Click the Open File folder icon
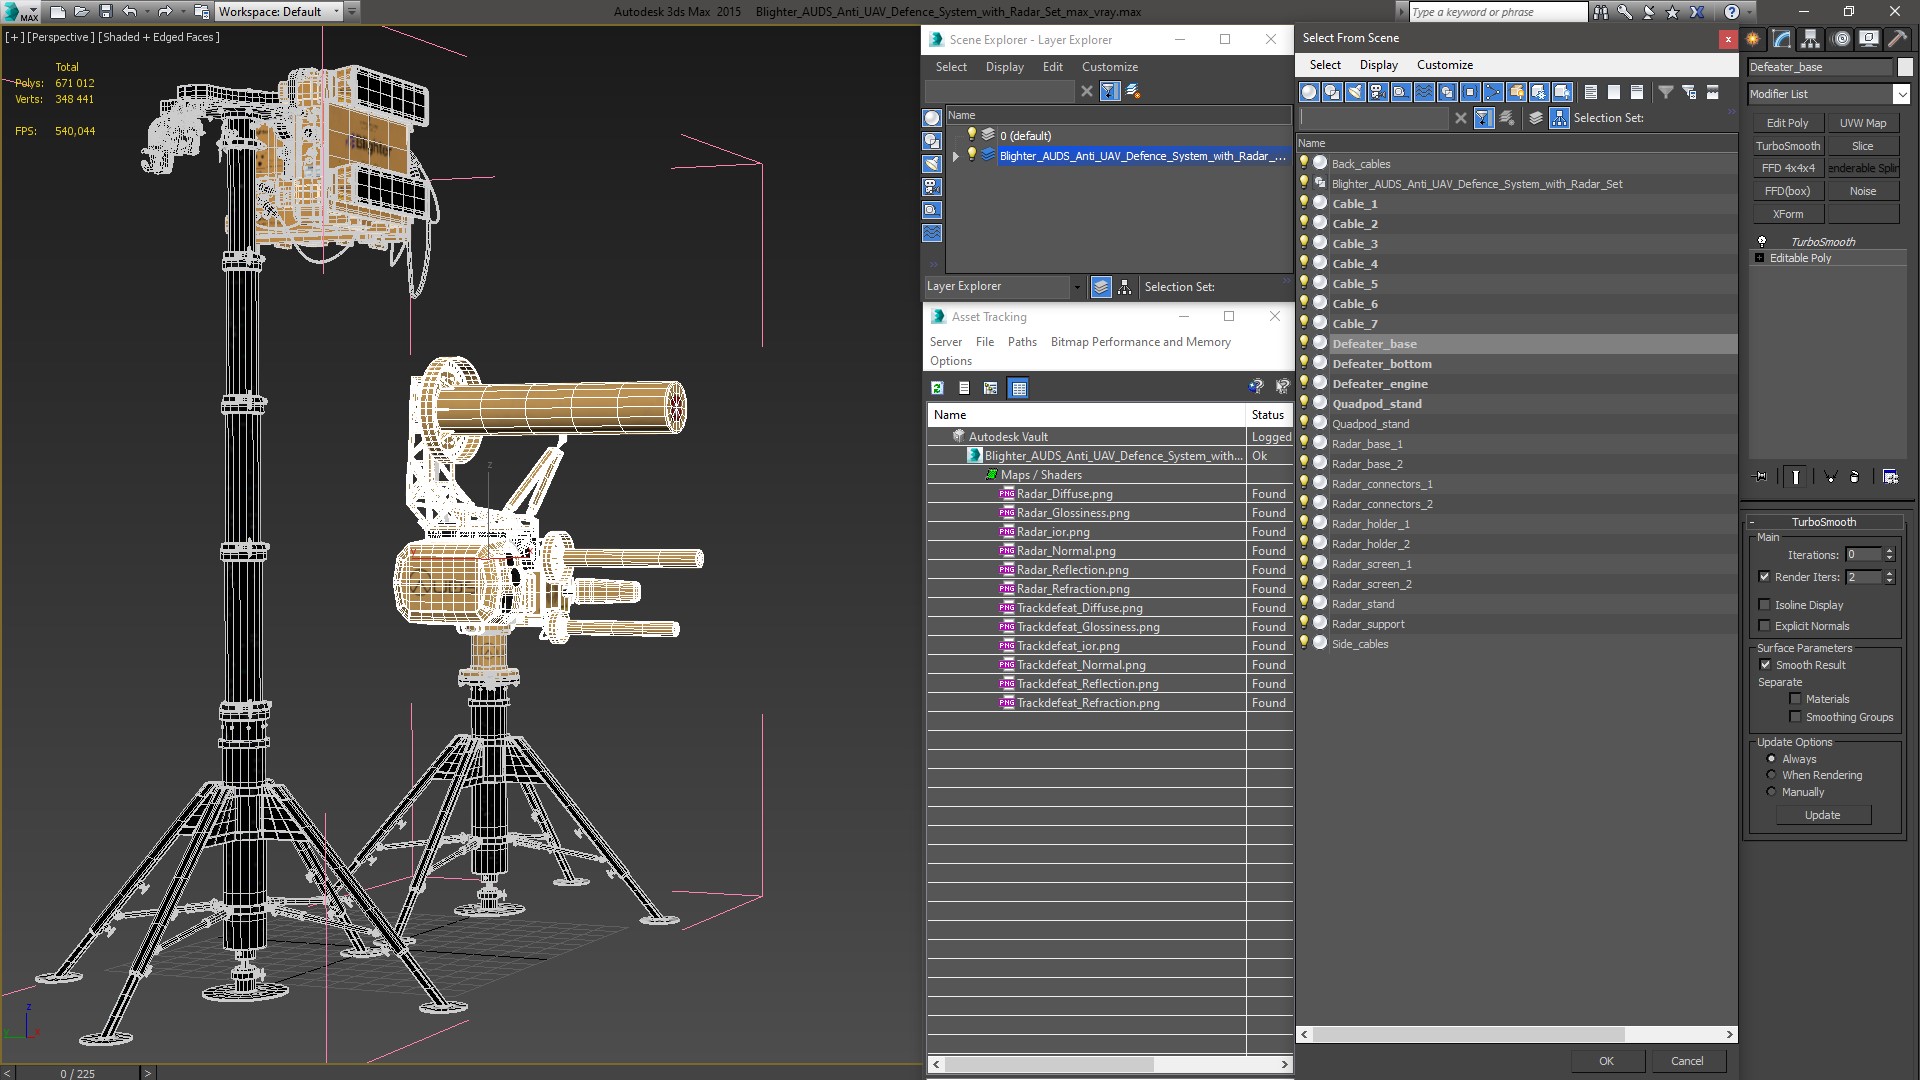The width and height of the screenshot is (1920, 1080). (x=82, y=12)
